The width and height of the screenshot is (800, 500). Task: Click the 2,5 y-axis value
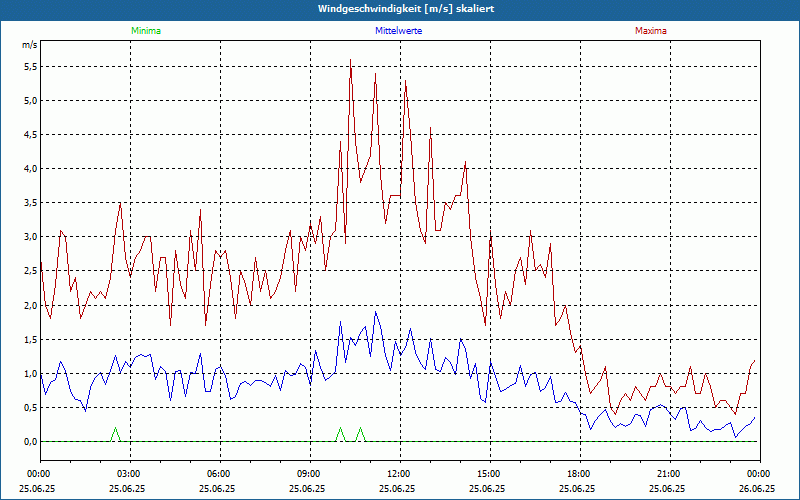[31, 271]
